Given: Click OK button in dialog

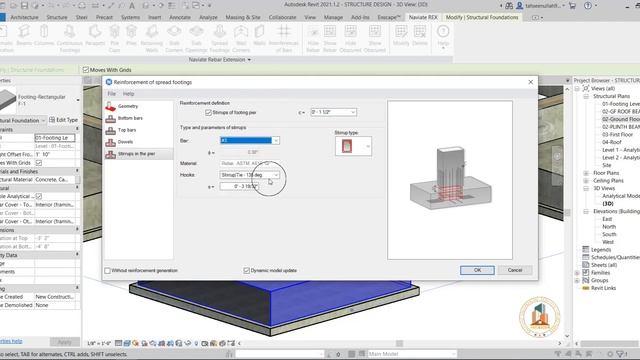Looking at the screenshot, I should click(477, 270).
